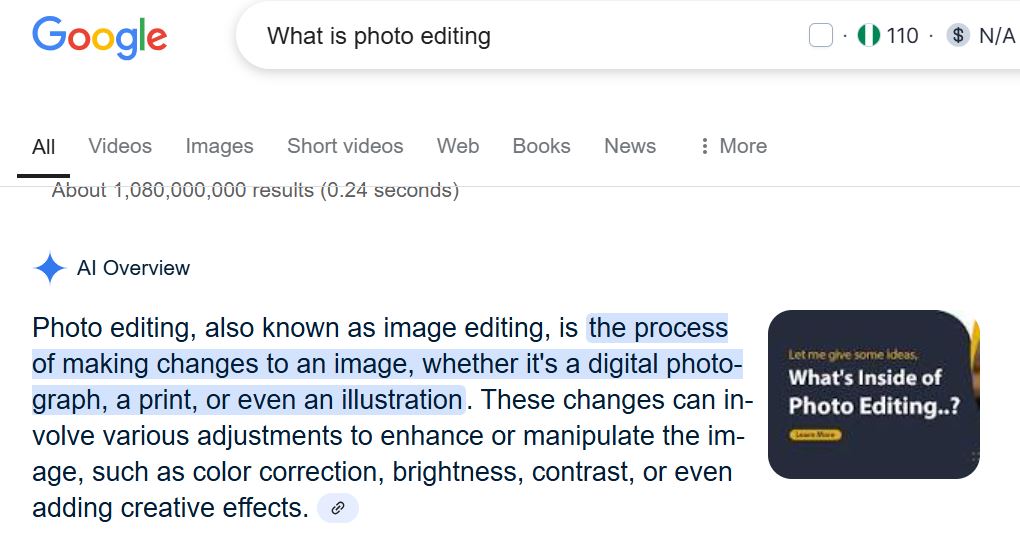Click the Google logo
Viewport: 1020px width, 548px height.
point(99,37)
